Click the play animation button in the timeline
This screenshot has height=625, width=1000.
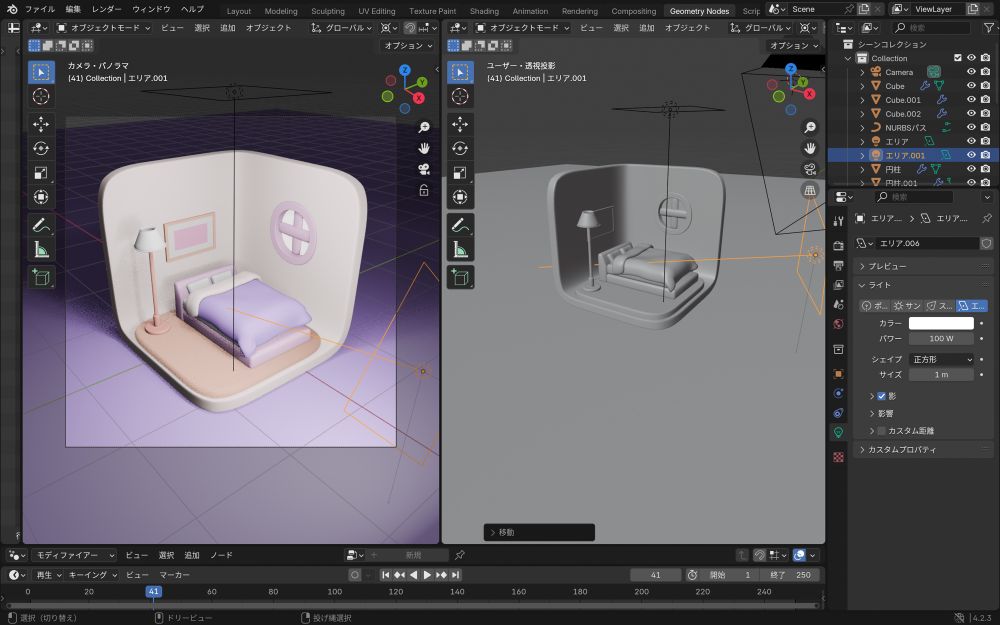(x=427, y=575)
